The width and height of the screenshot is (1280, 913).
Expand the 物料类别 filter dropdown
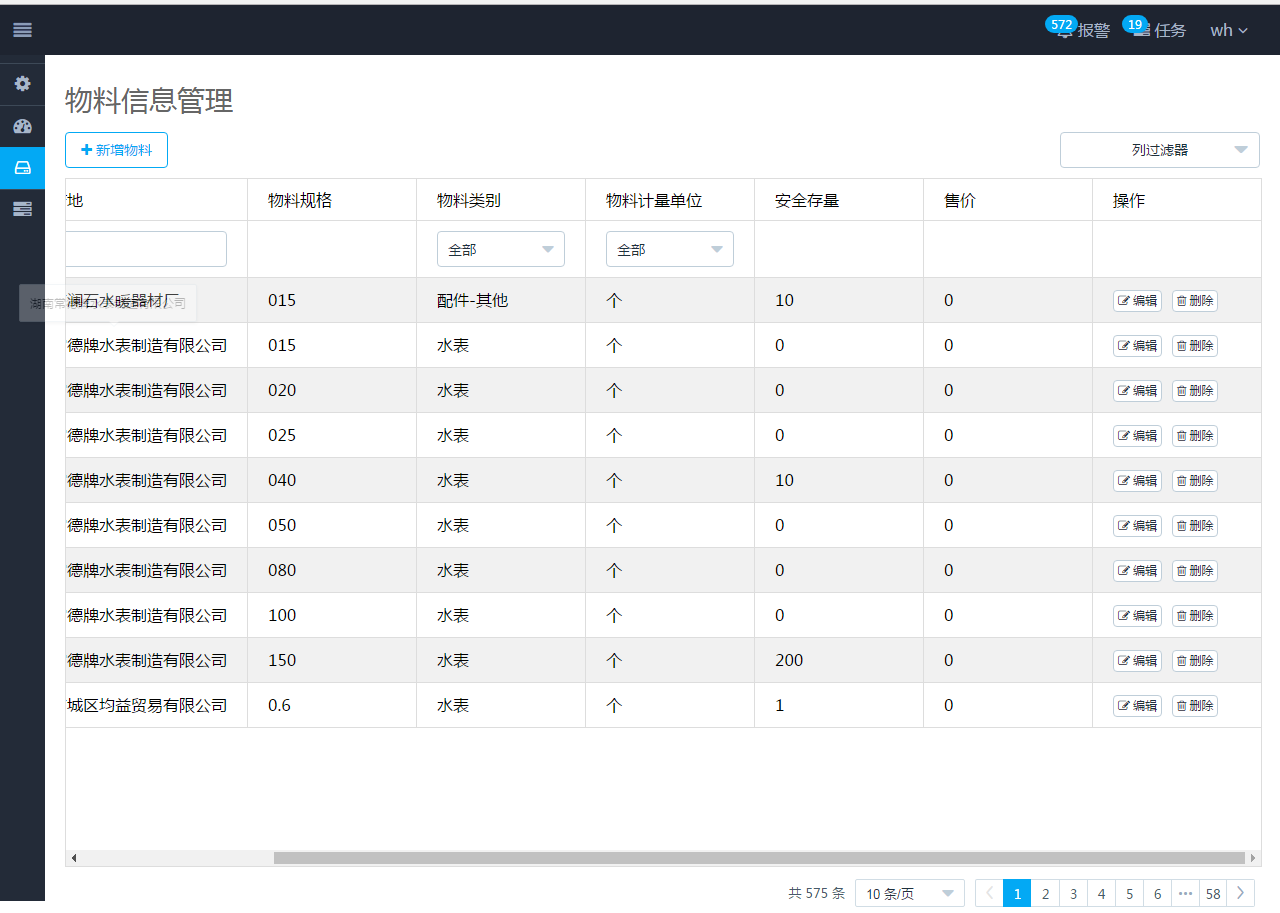pos(500,249)
